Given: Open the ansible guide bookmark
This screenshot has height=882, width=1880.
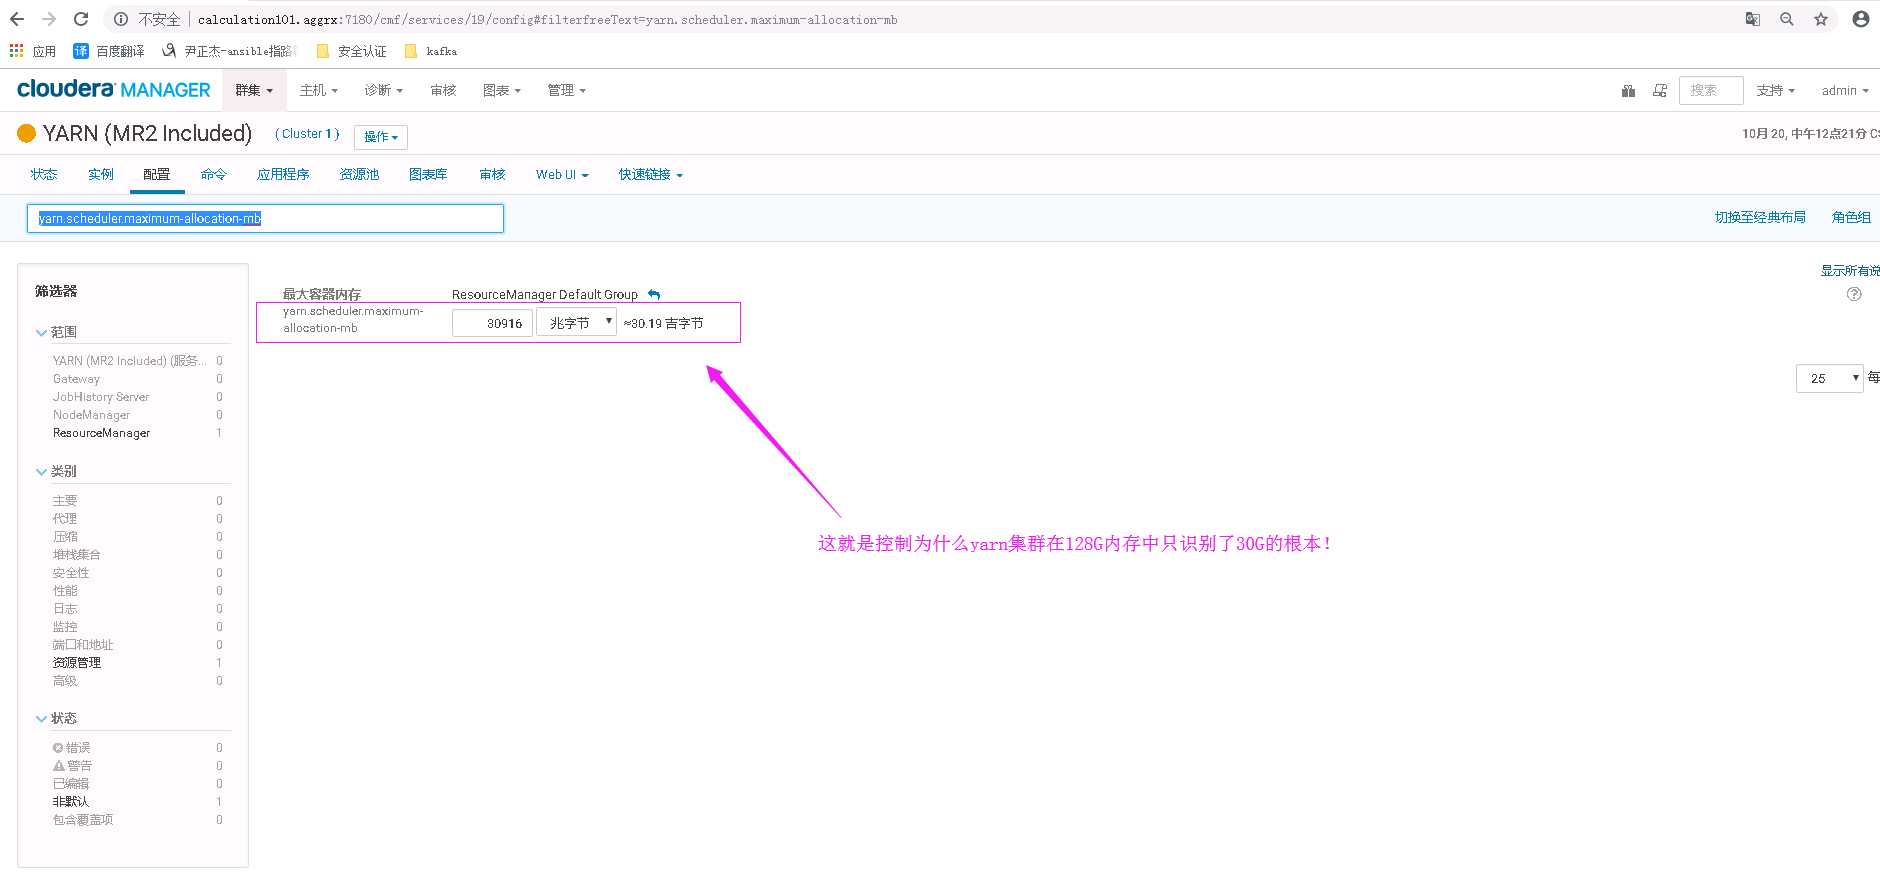Looking at the screenshot, I should tap(229, 51).
